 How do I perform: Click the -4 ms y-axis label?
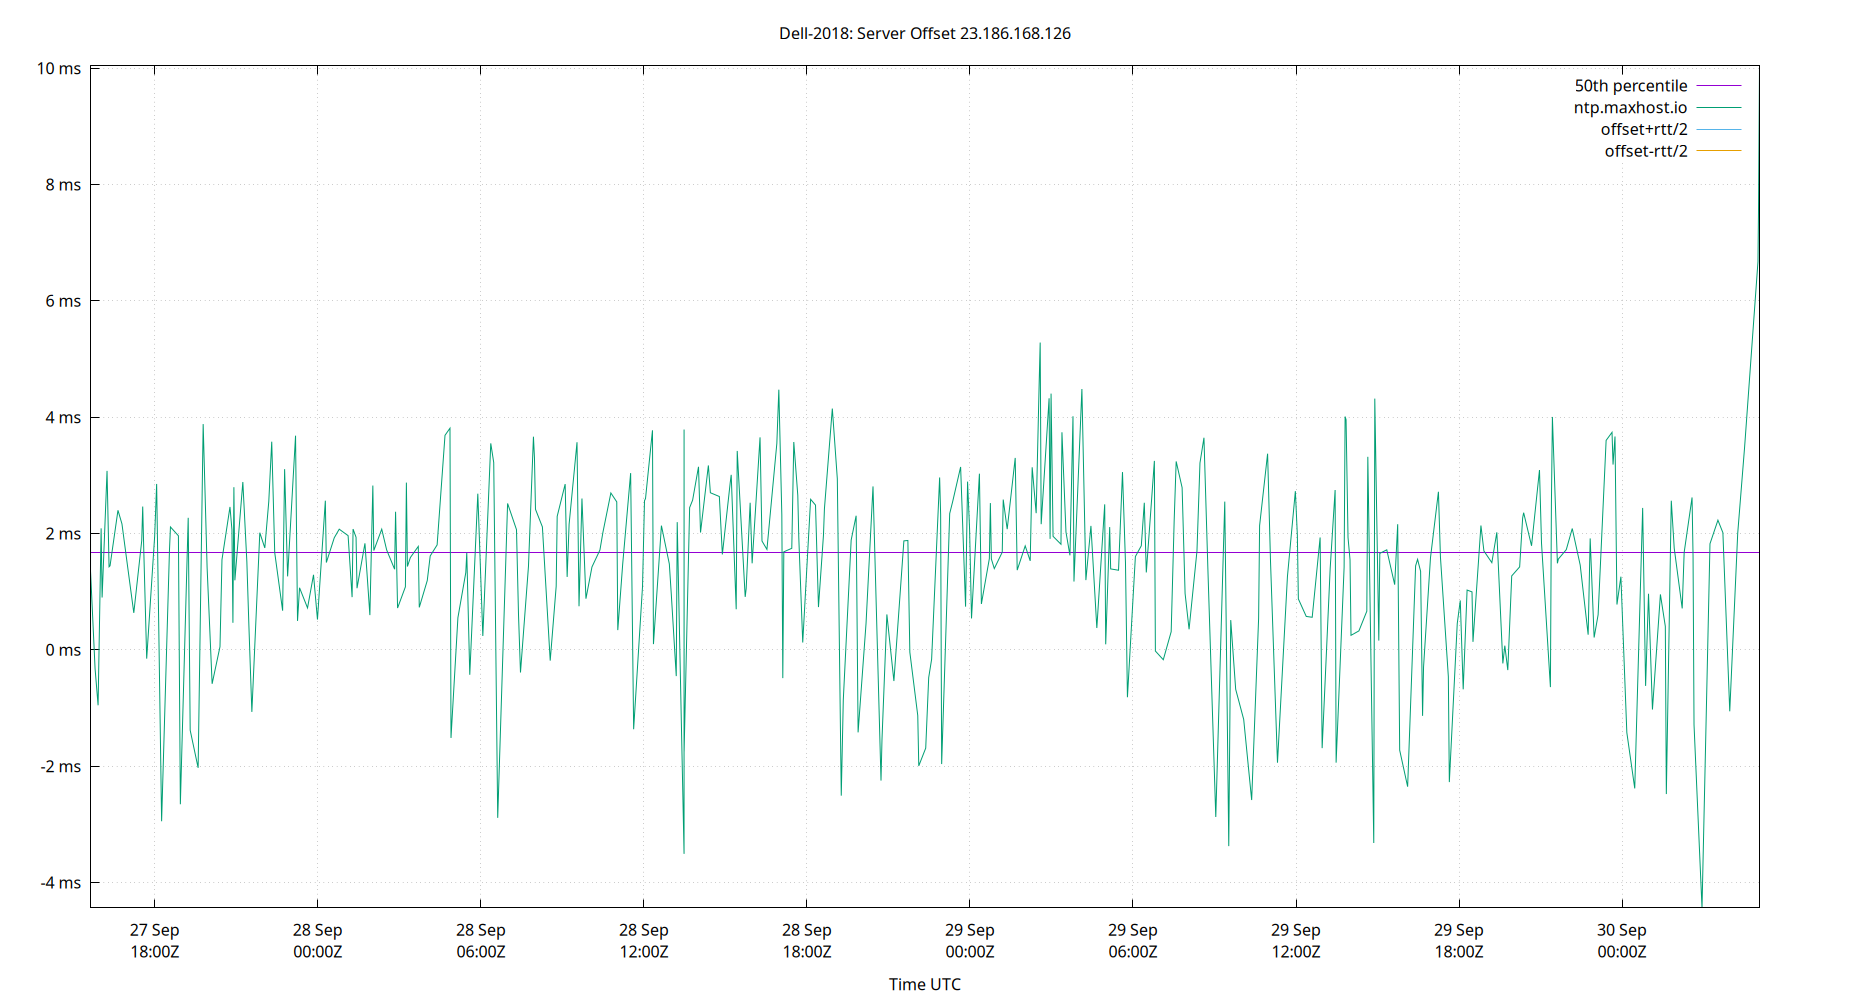[x=61, y=883]
